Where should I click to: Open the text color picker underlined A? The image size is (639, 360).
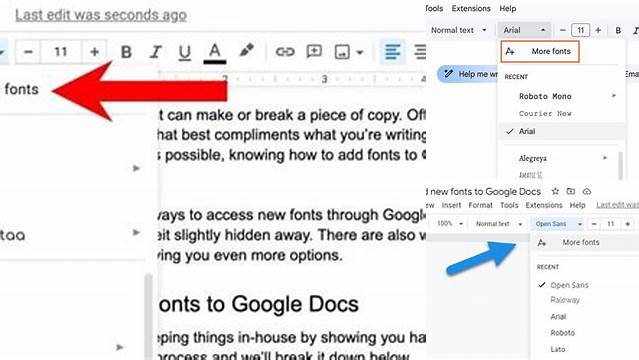pos(215,53)
